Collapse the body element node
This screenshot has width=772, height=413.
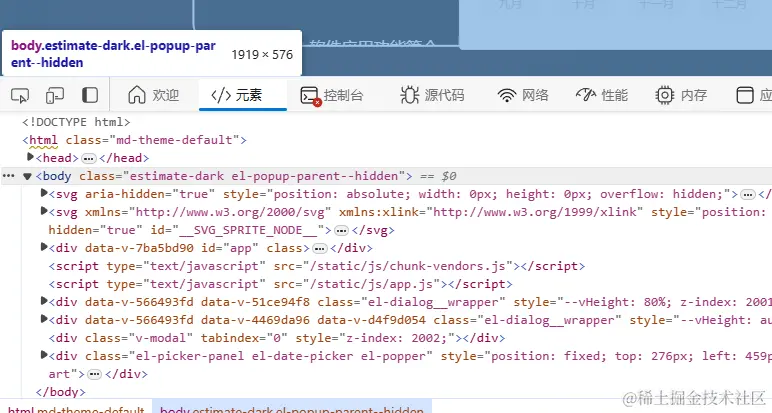pyautogui.click(x=28, y=176)
